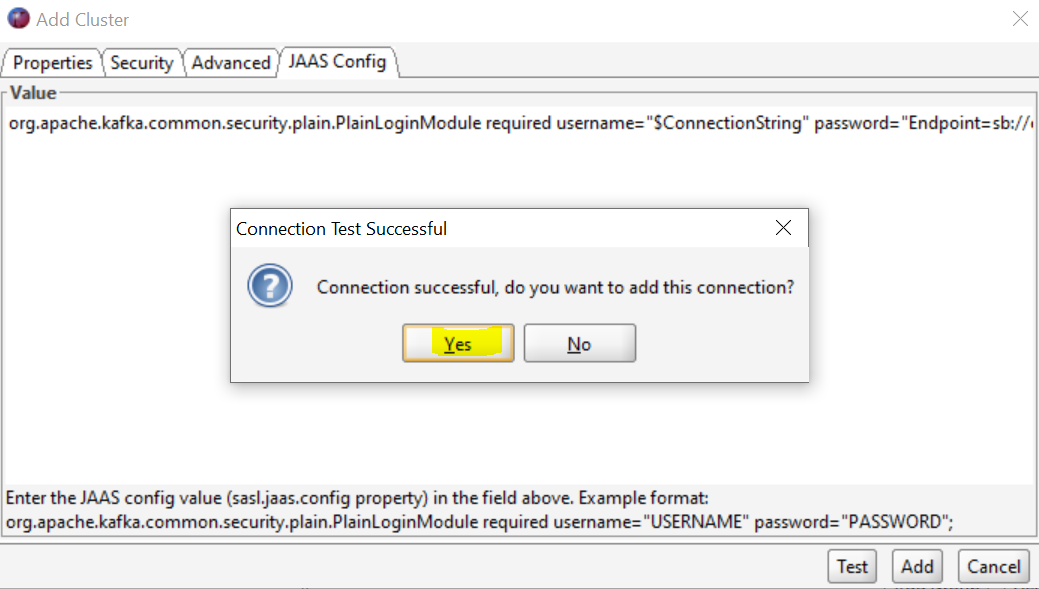Click the blue question mark dialog icon
Screen dimensions: 1039x589
(x=269, y=287)
